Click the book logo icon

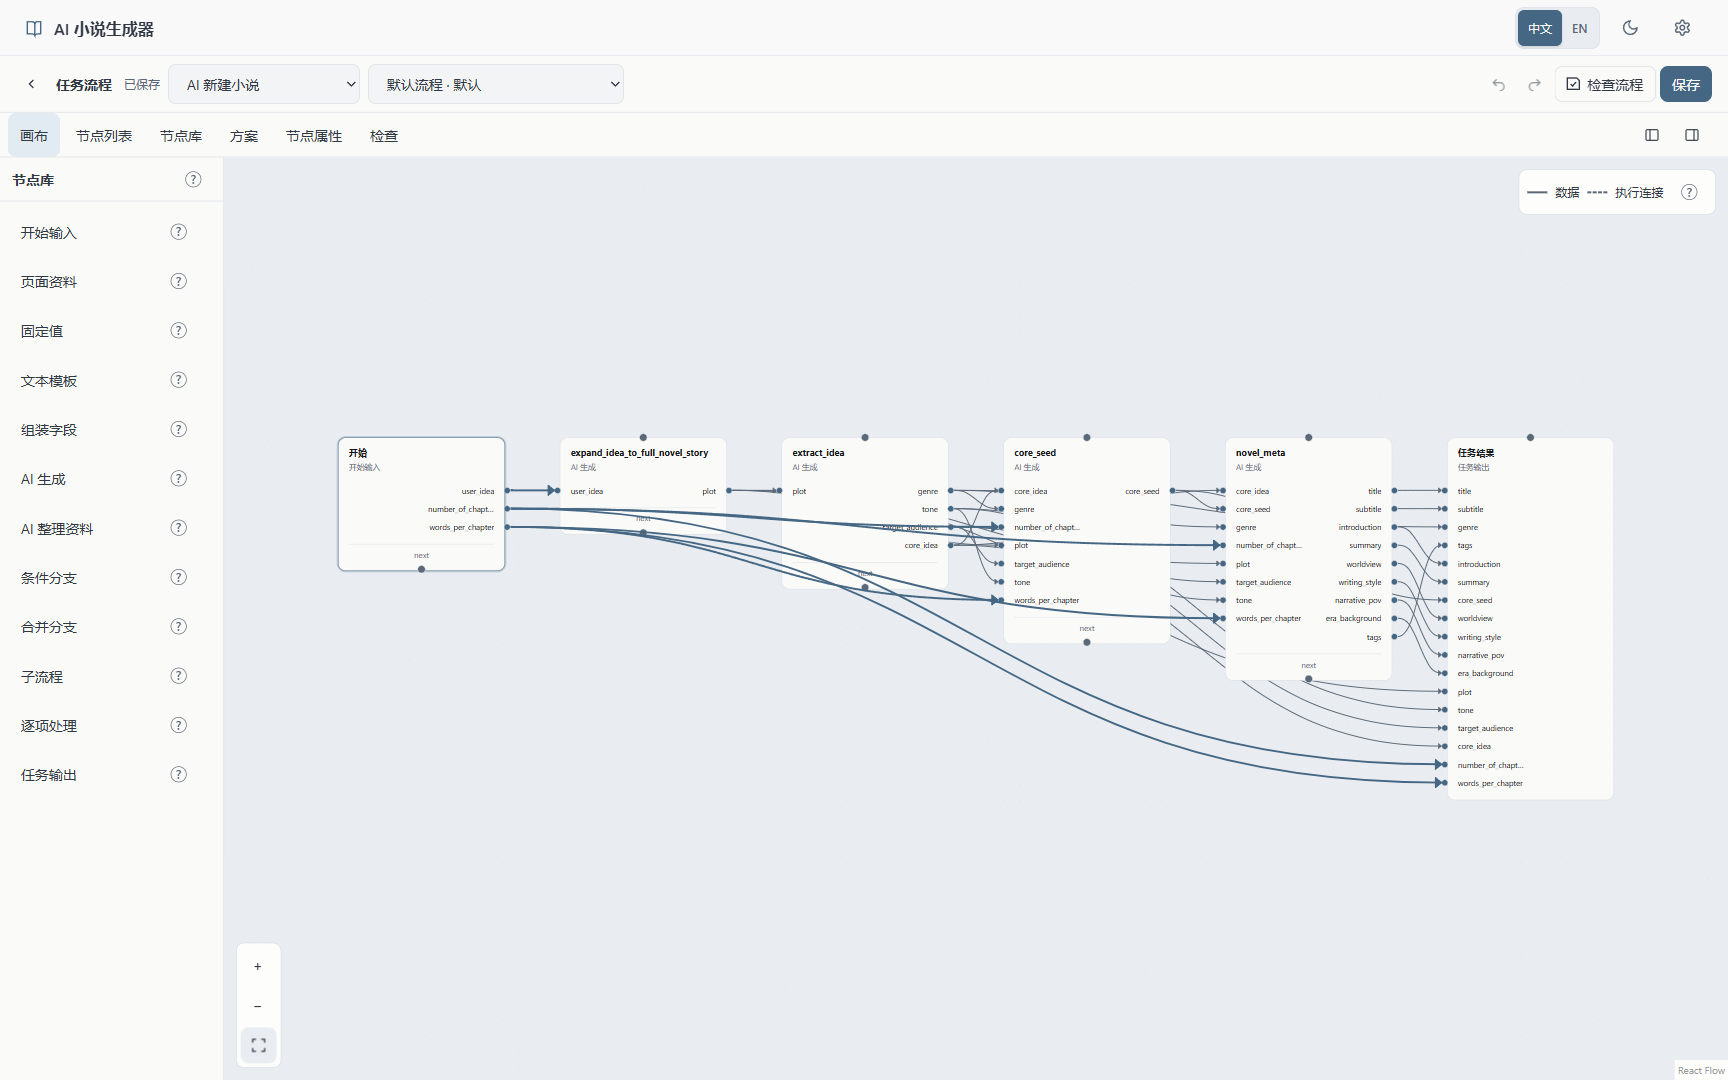click(34, 29)
